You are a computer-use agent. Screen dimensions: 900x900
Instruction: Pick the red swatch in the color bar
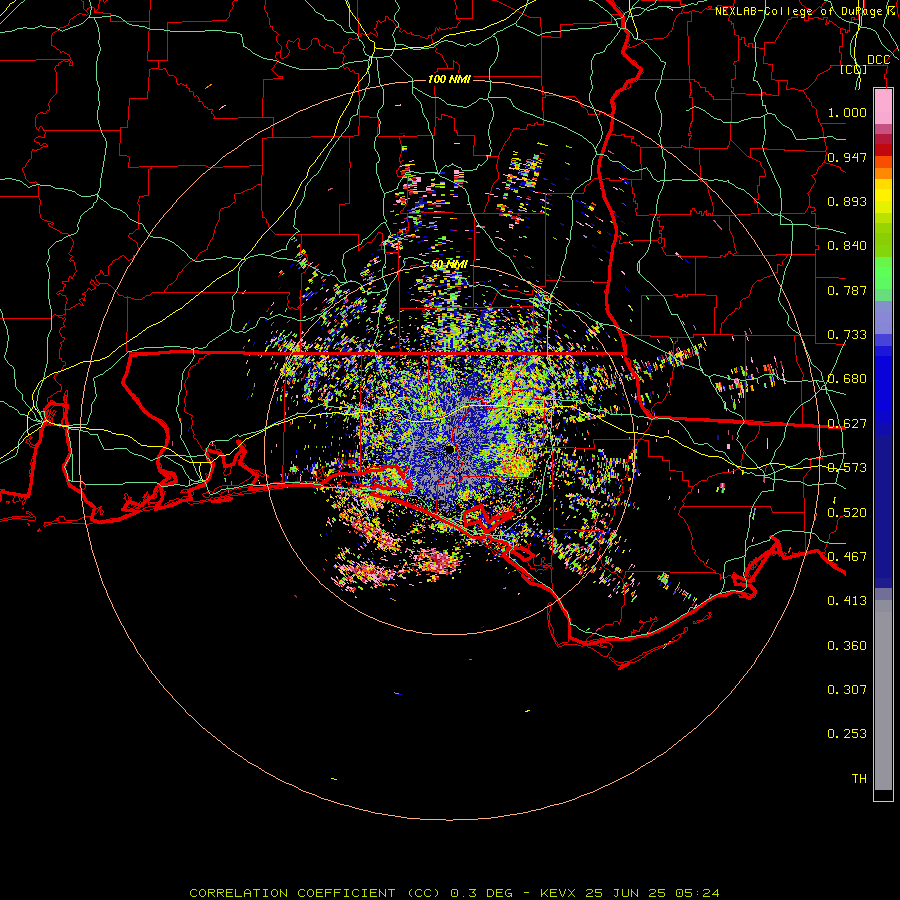[x=883, y=150]
